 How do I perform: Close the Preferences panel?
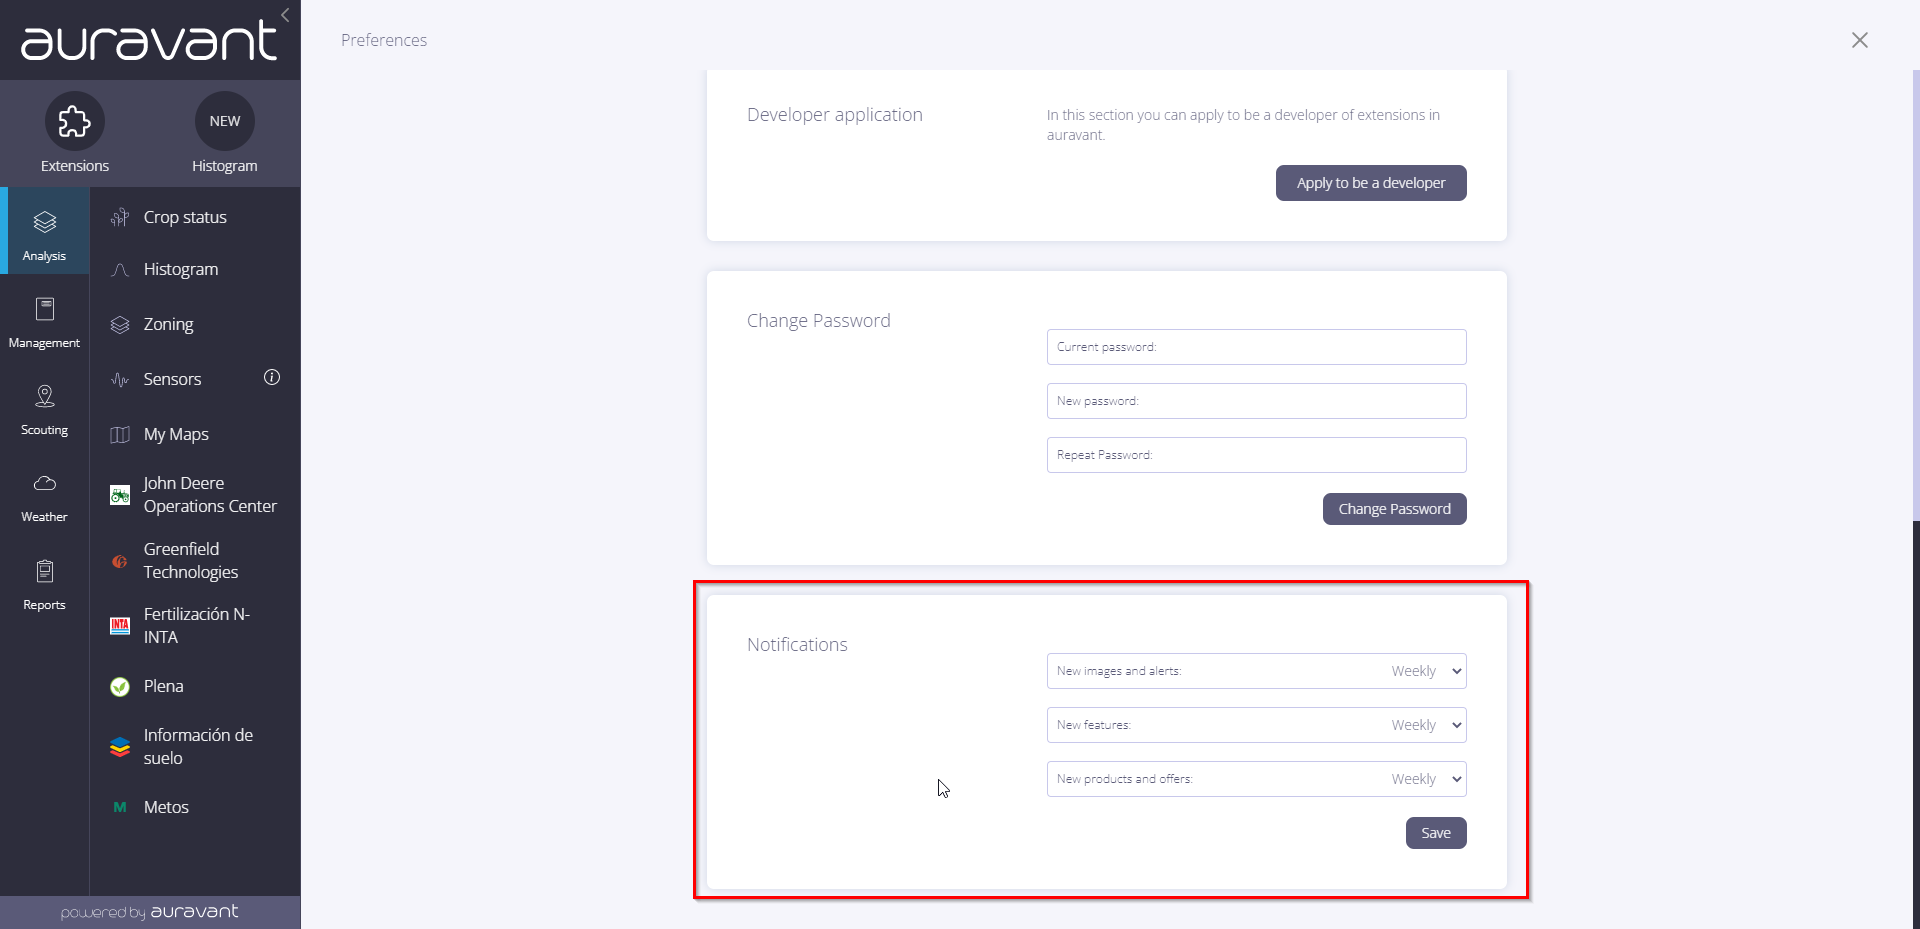[x=1860, y=40]
